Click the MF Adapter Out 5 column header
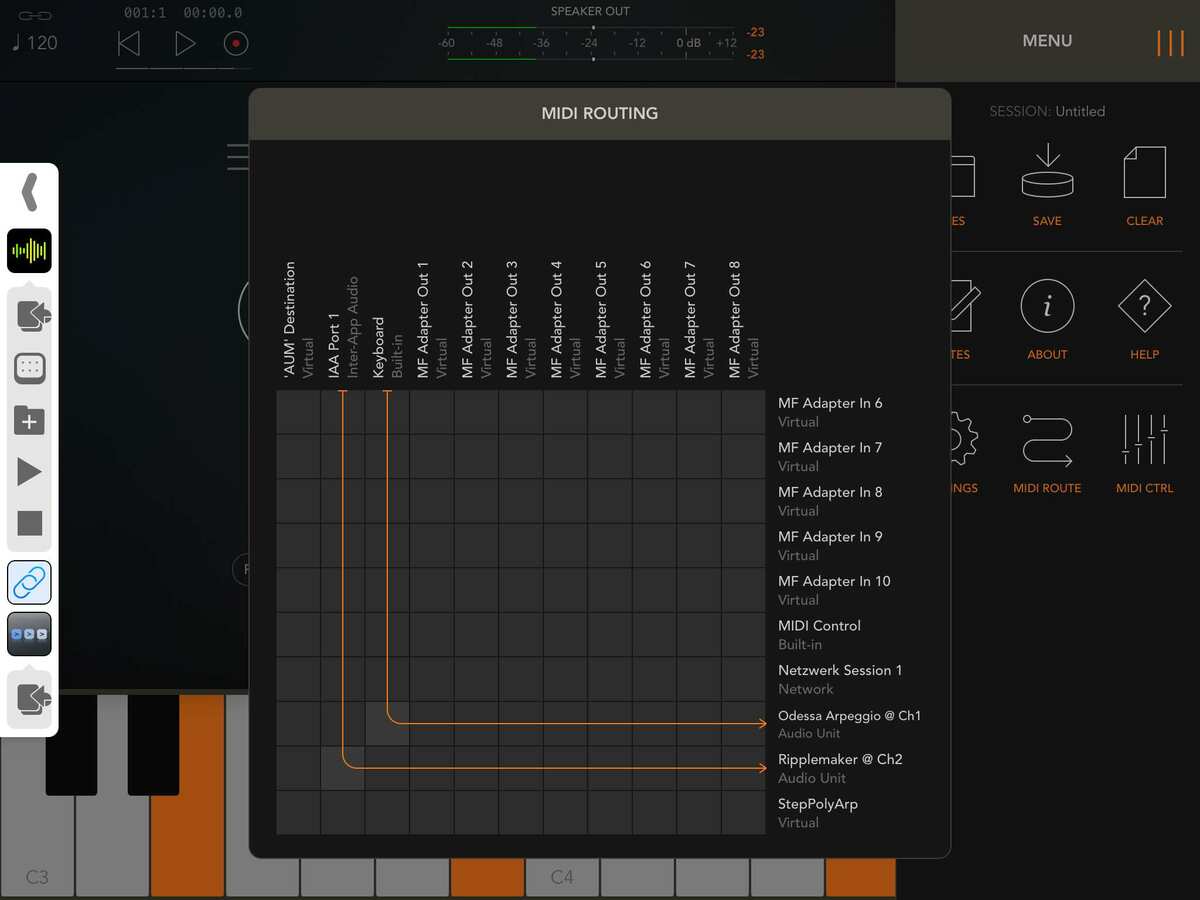The height and width of the screenshot is (900, 1200). (610, 320)
